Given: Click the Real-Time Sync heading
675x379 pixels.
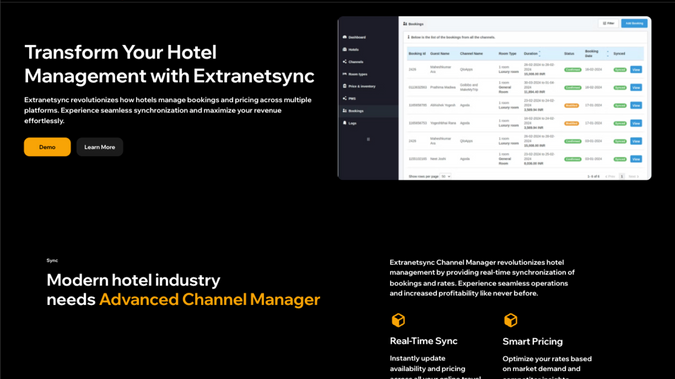Looking at the screenshot, I should tap(424, 341).
